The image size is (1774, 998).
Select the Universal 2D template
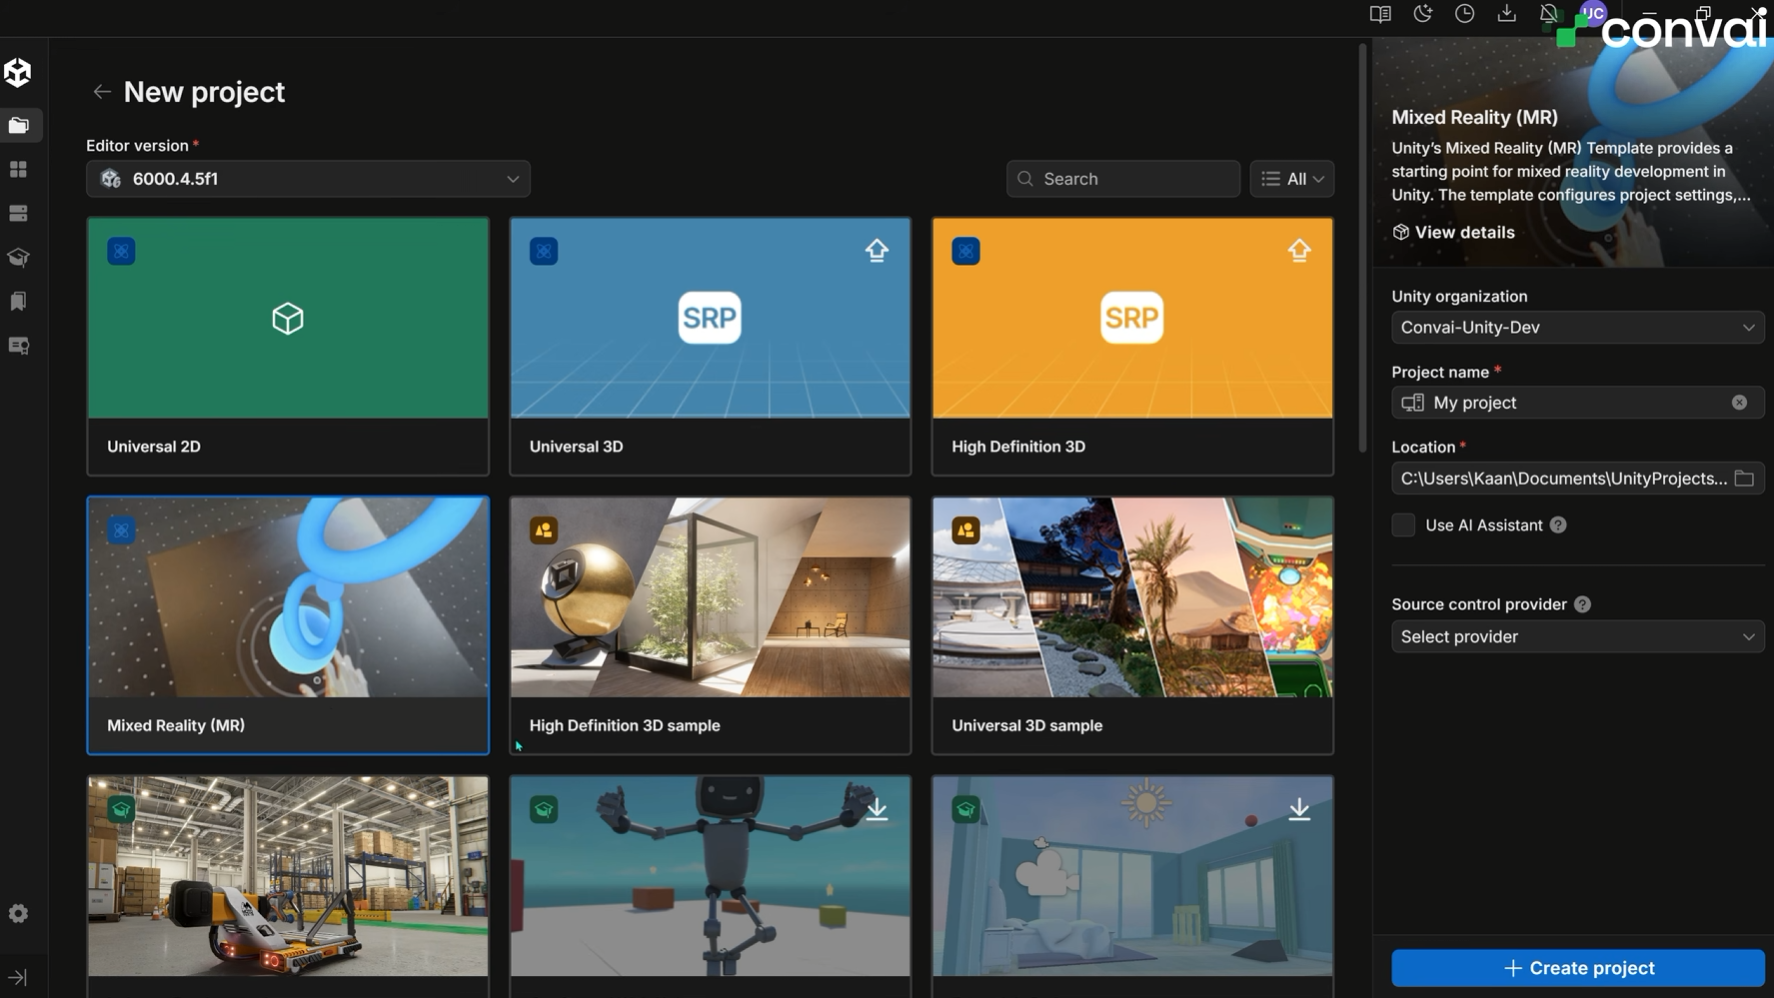pos(288,346)
